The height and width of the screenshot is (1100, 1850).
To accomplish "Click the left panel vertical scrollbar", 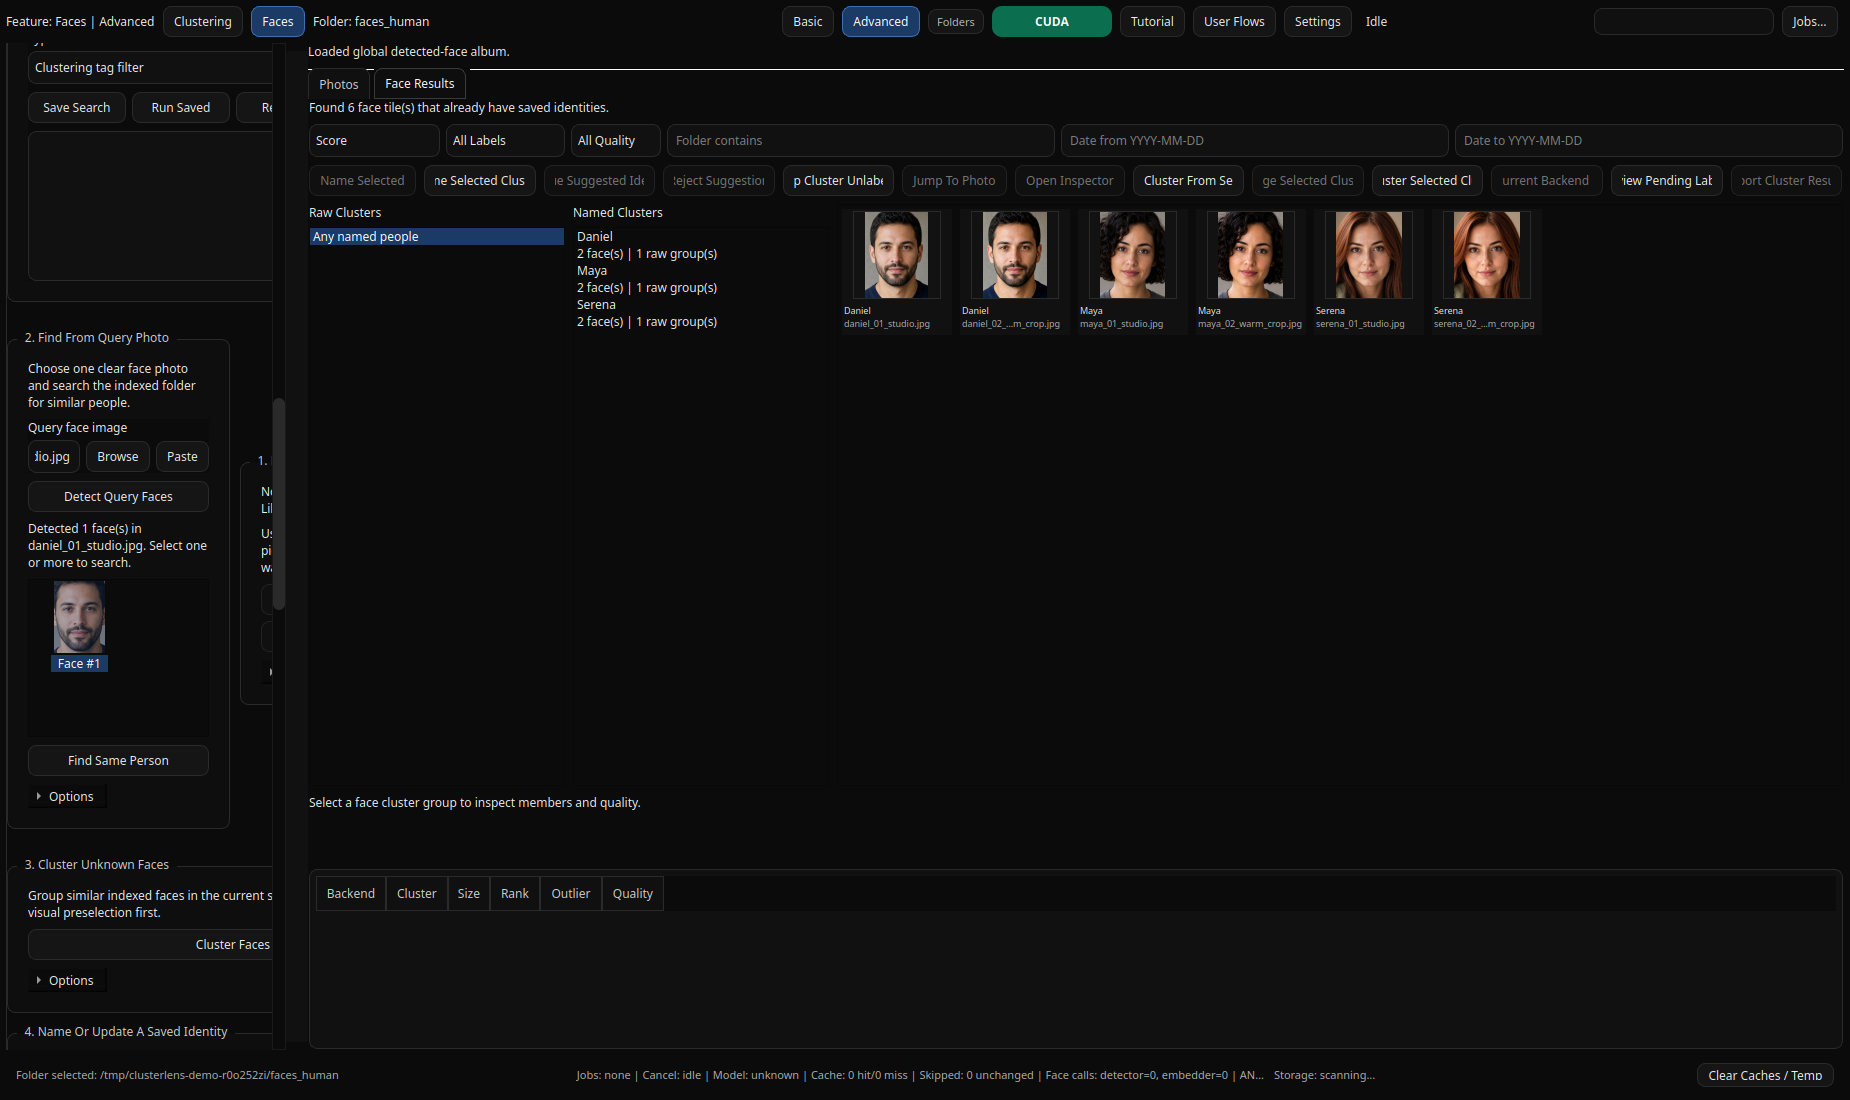I will pyautogui.click(x=279, y=504).
